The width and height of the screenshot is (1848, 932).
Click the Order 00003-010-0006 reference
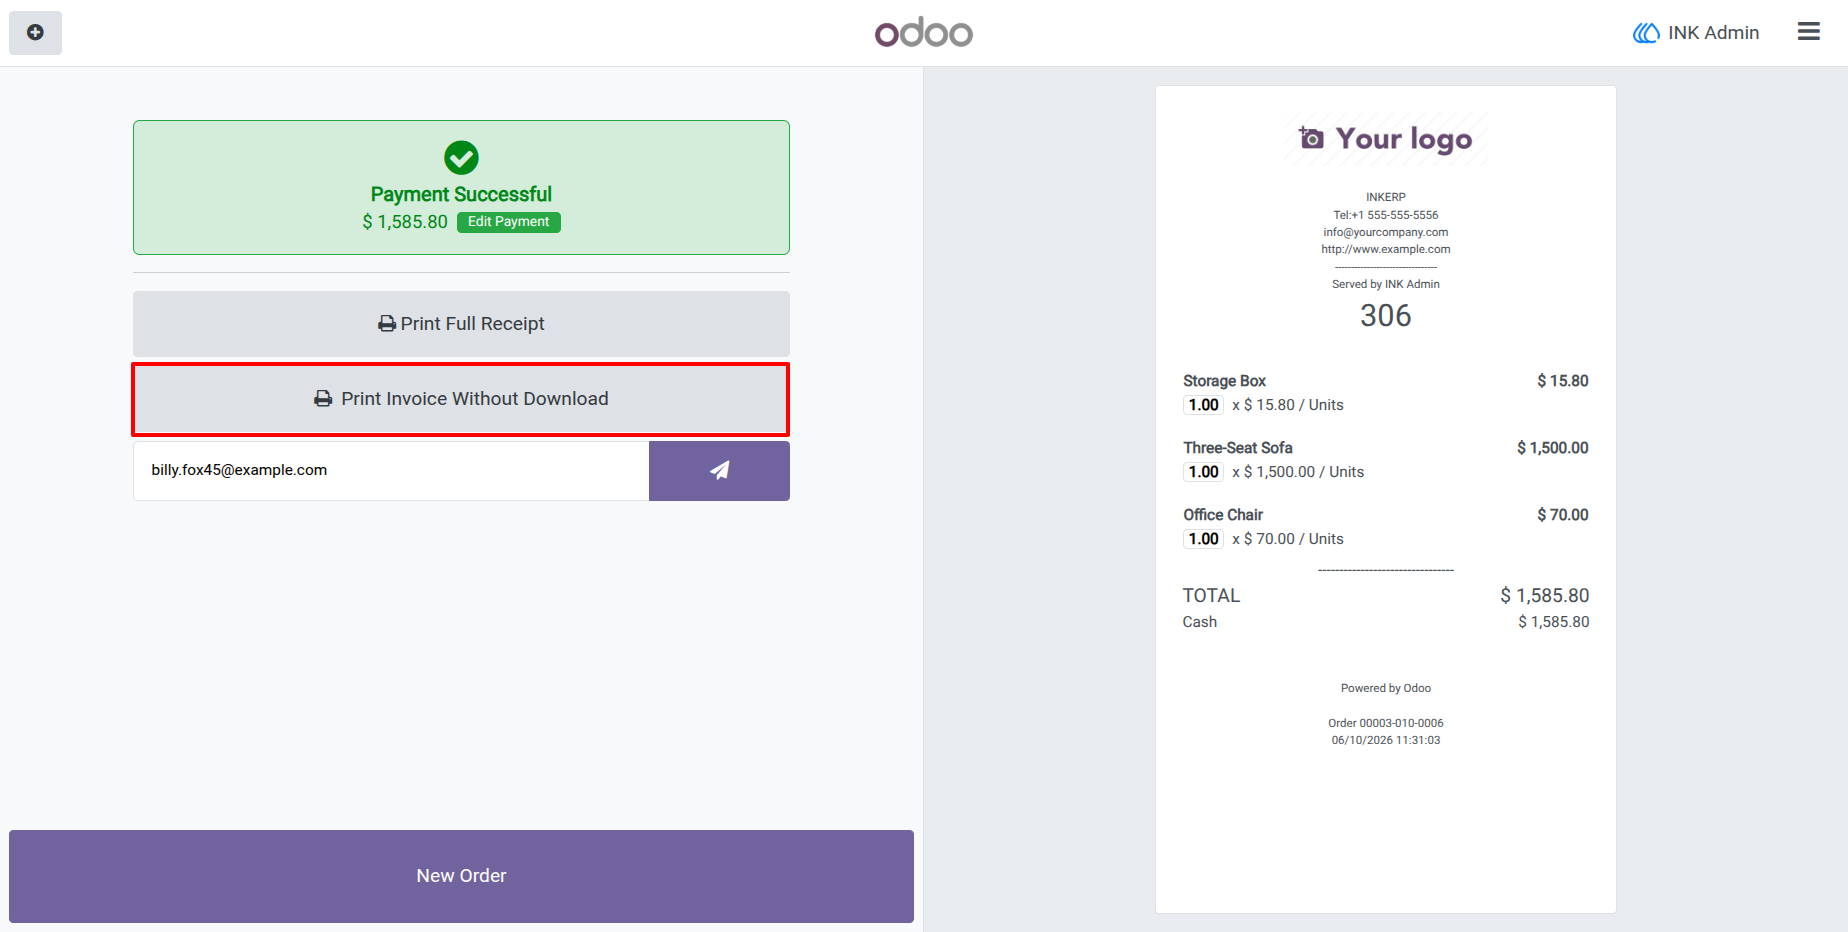tap(1385, 723)
